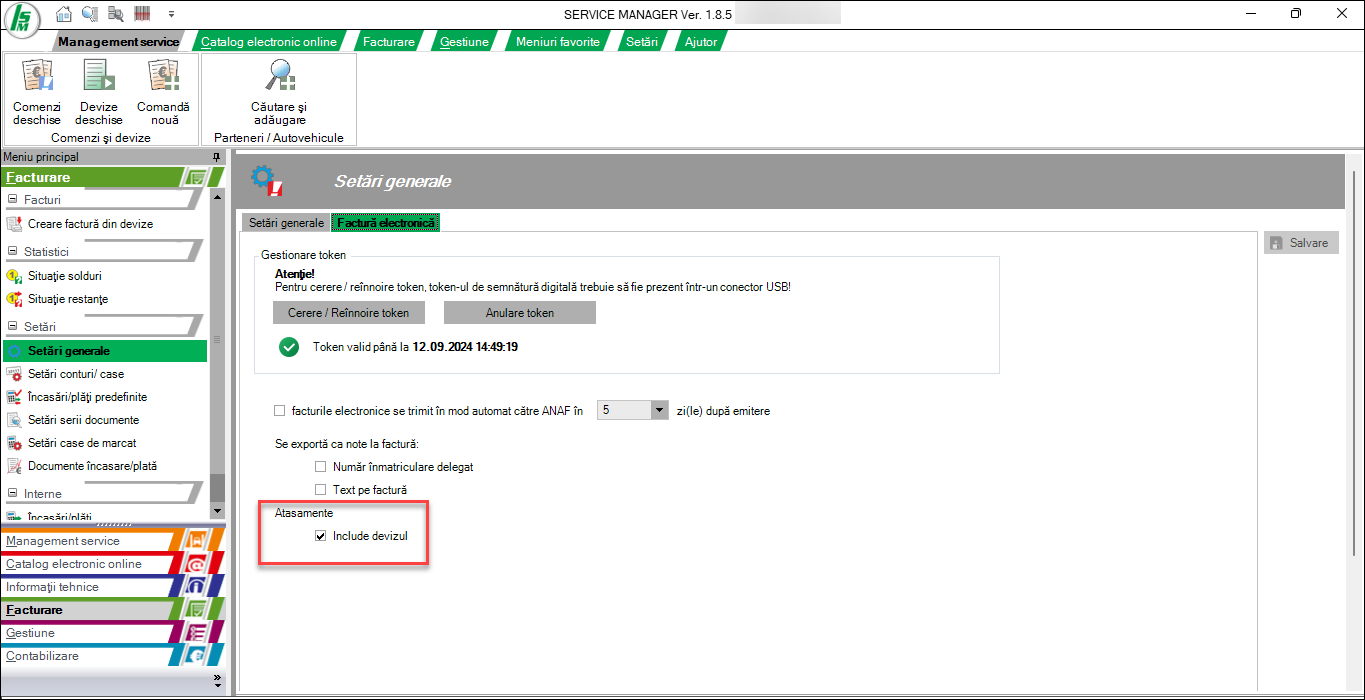Click the home icon in quick access toolbar

[64, 14]
